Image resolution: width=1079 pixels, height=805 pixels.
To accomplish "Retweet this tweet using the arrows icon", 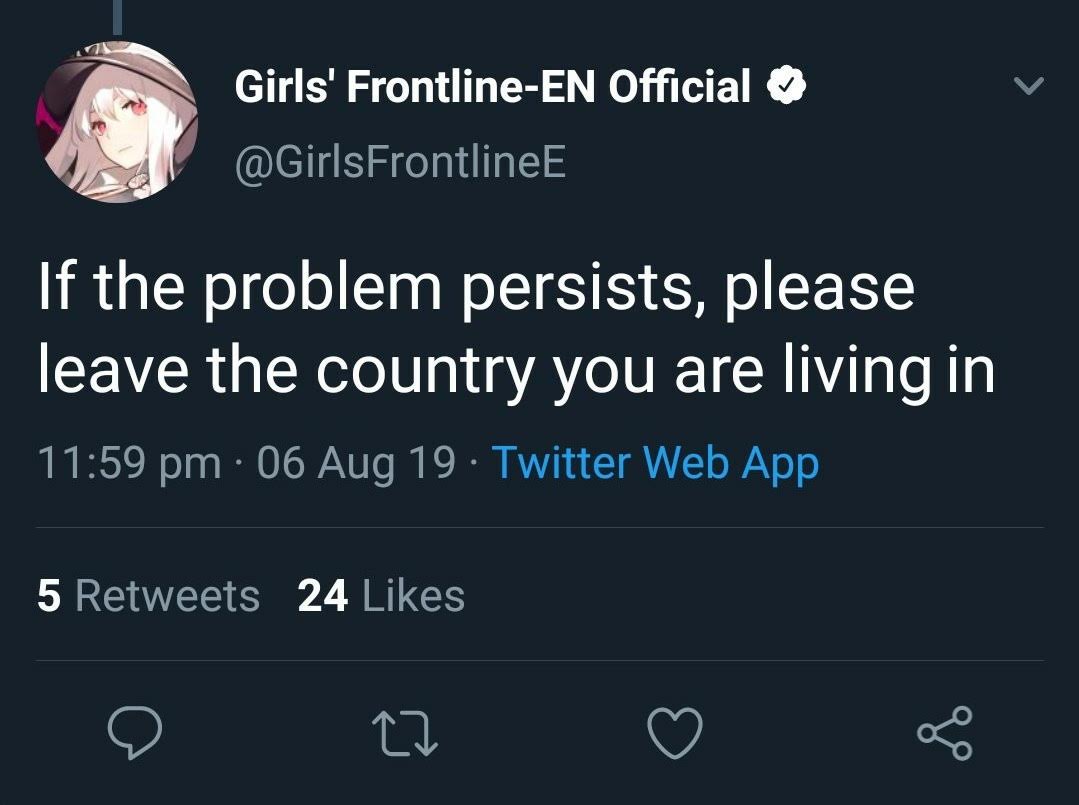I will pos(405,734).
